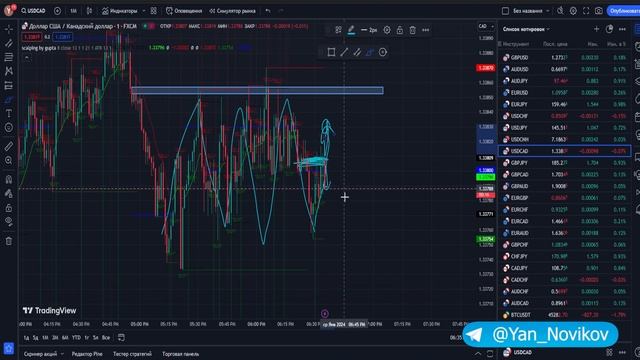The height and width of the screenshot is (360, 640).
Task: Toggle layout selection square
Action: [x=505, y=11]
